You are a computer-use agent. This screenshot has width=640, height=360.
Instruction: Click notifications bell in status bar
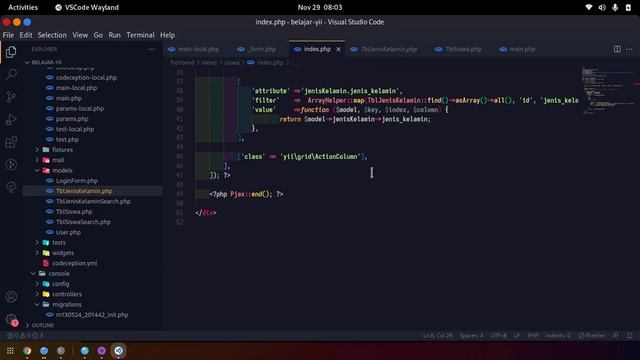coord(629,336)
